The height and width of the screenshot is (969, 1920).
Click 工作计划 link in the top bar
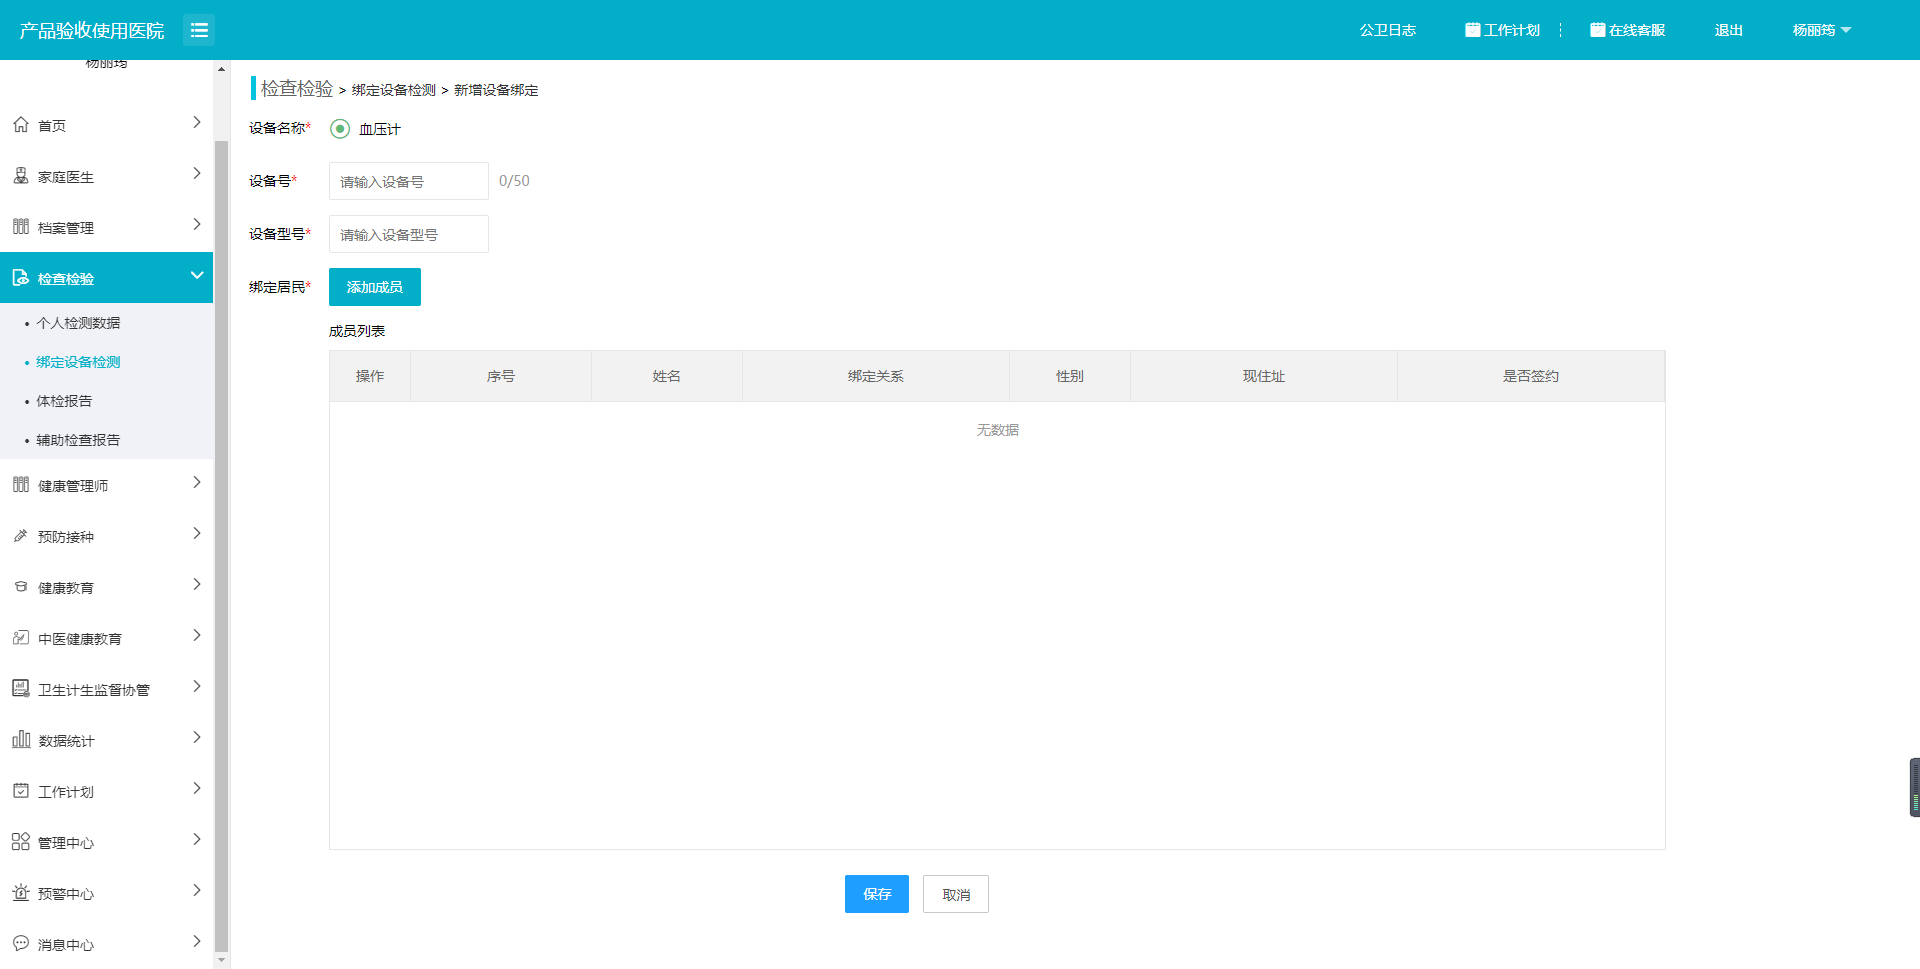[x=1512, y=30]
